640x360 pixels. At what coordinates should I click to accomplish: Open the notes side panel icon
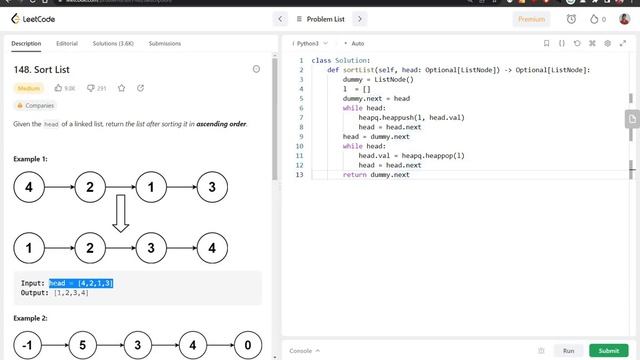point(632,119)
